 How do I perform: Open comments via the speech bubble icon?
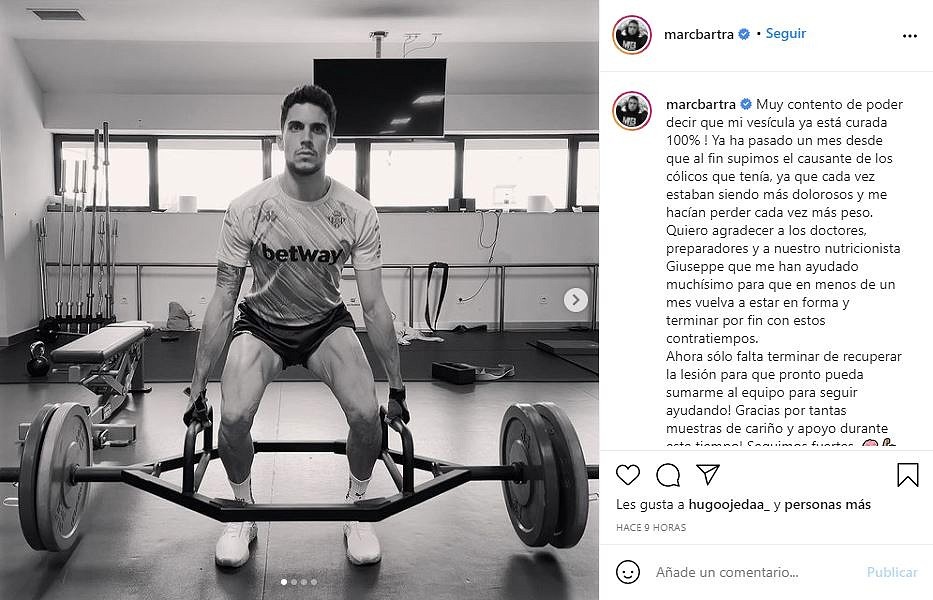click(x=668, y=475)
